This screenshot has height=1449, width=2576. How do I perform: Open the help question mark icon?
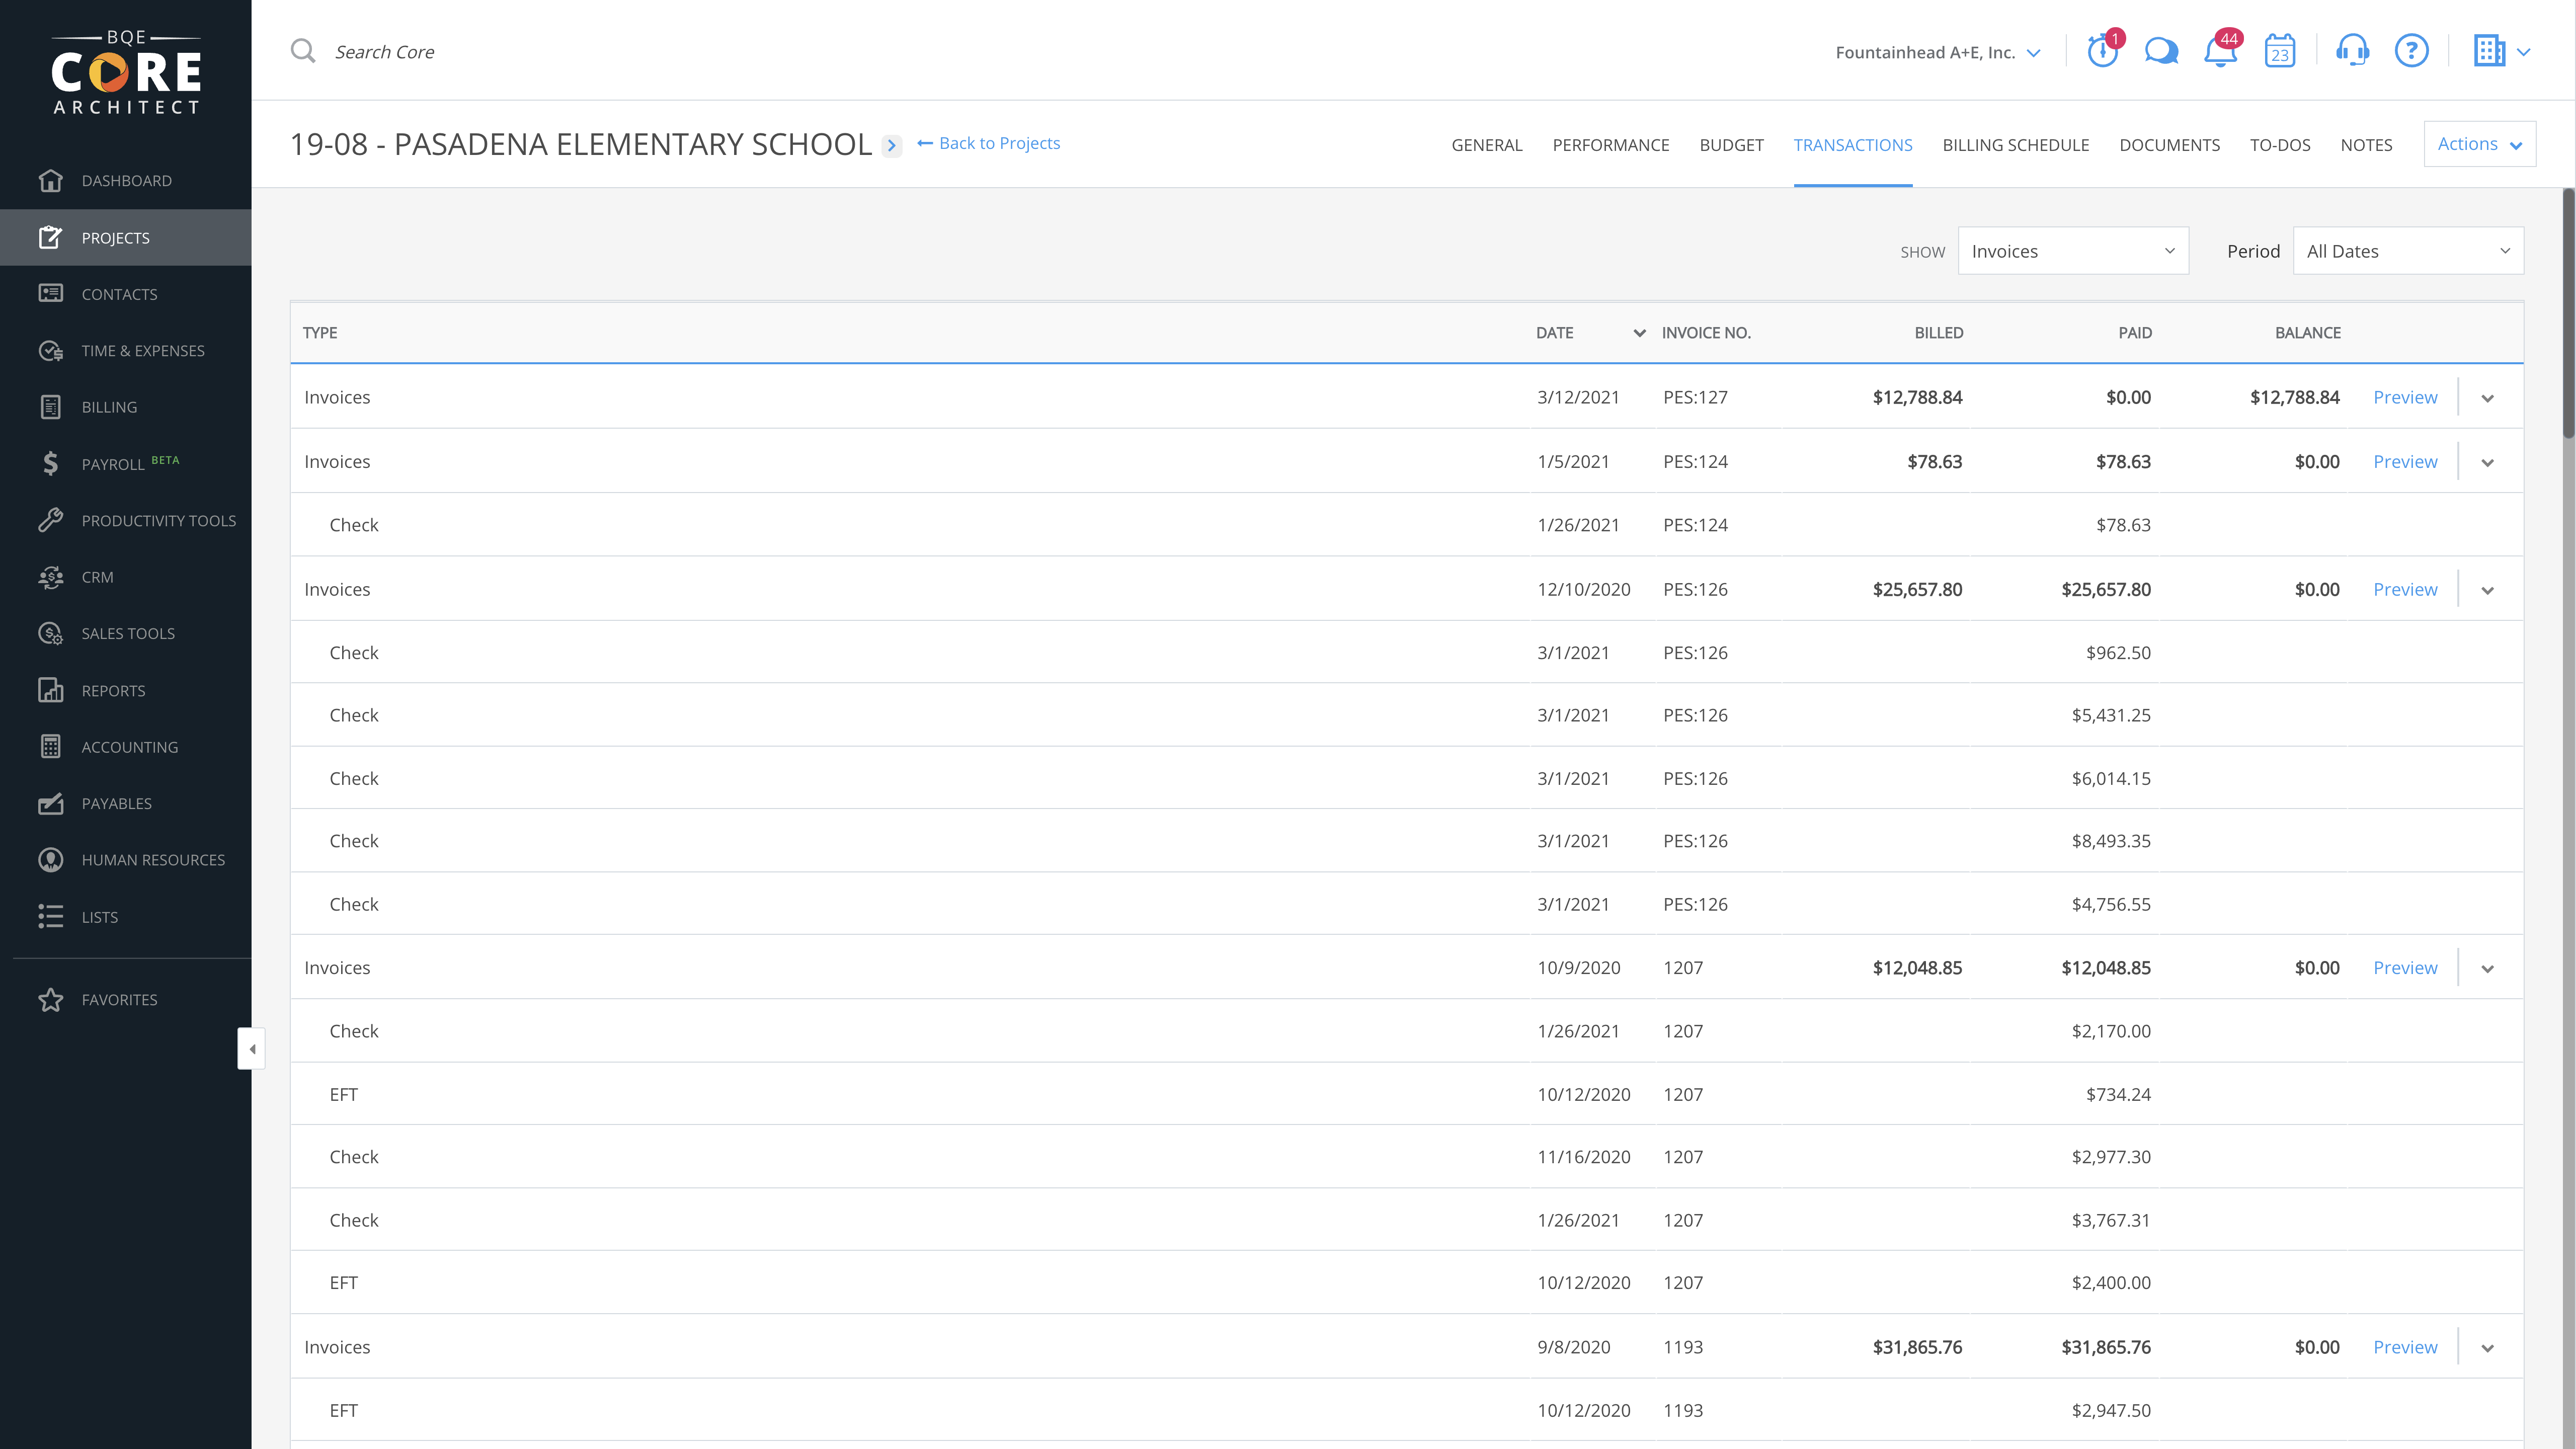(x=2411, y=51)
